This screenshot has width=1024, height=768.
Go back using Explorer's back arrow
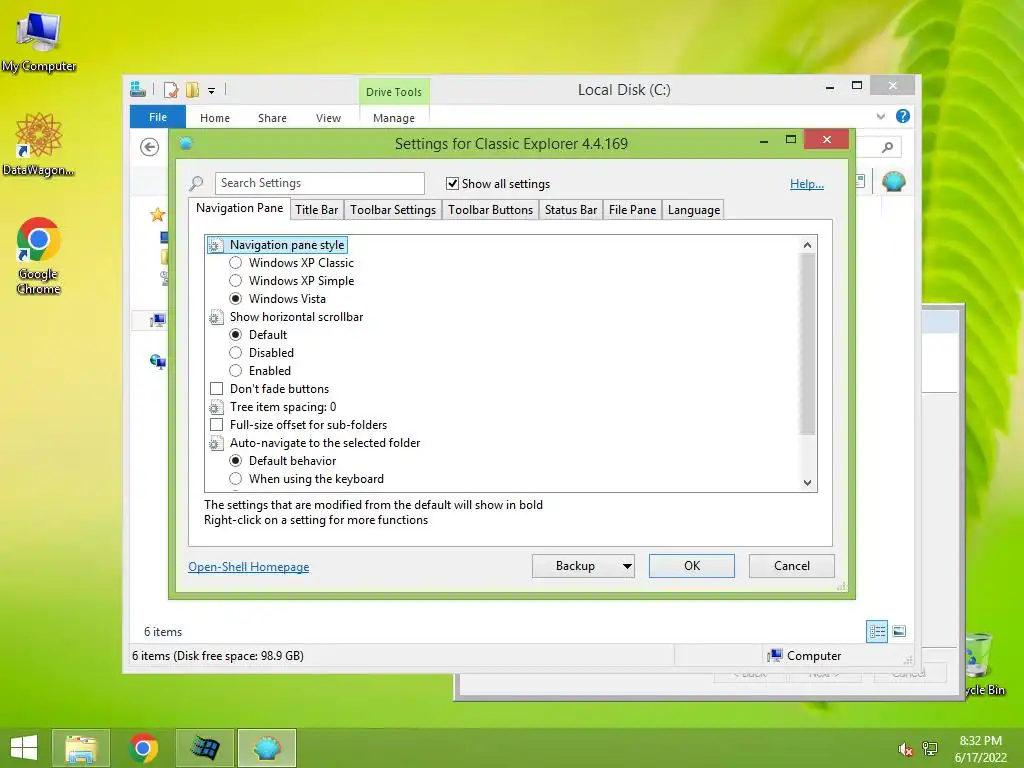[x=150, y=147]
